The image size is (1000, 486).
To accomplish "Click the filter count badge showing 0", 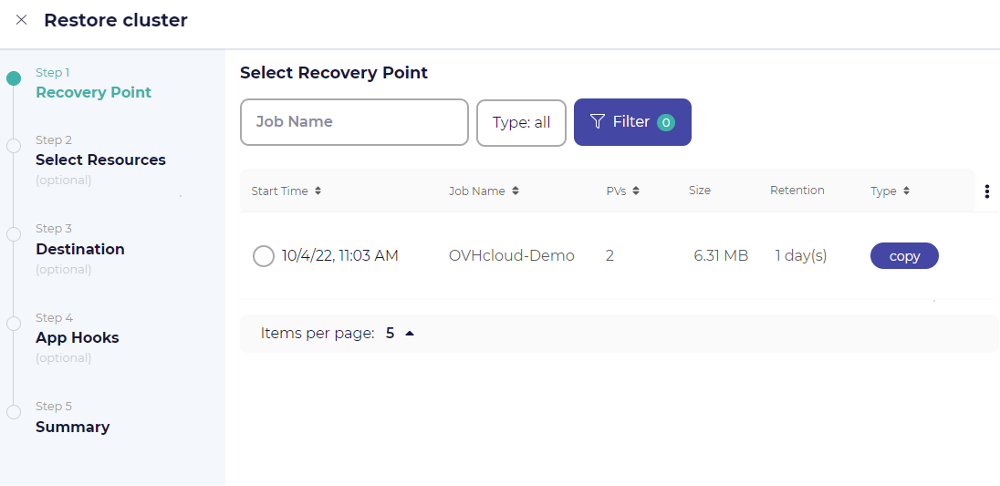I will [666, 122].
